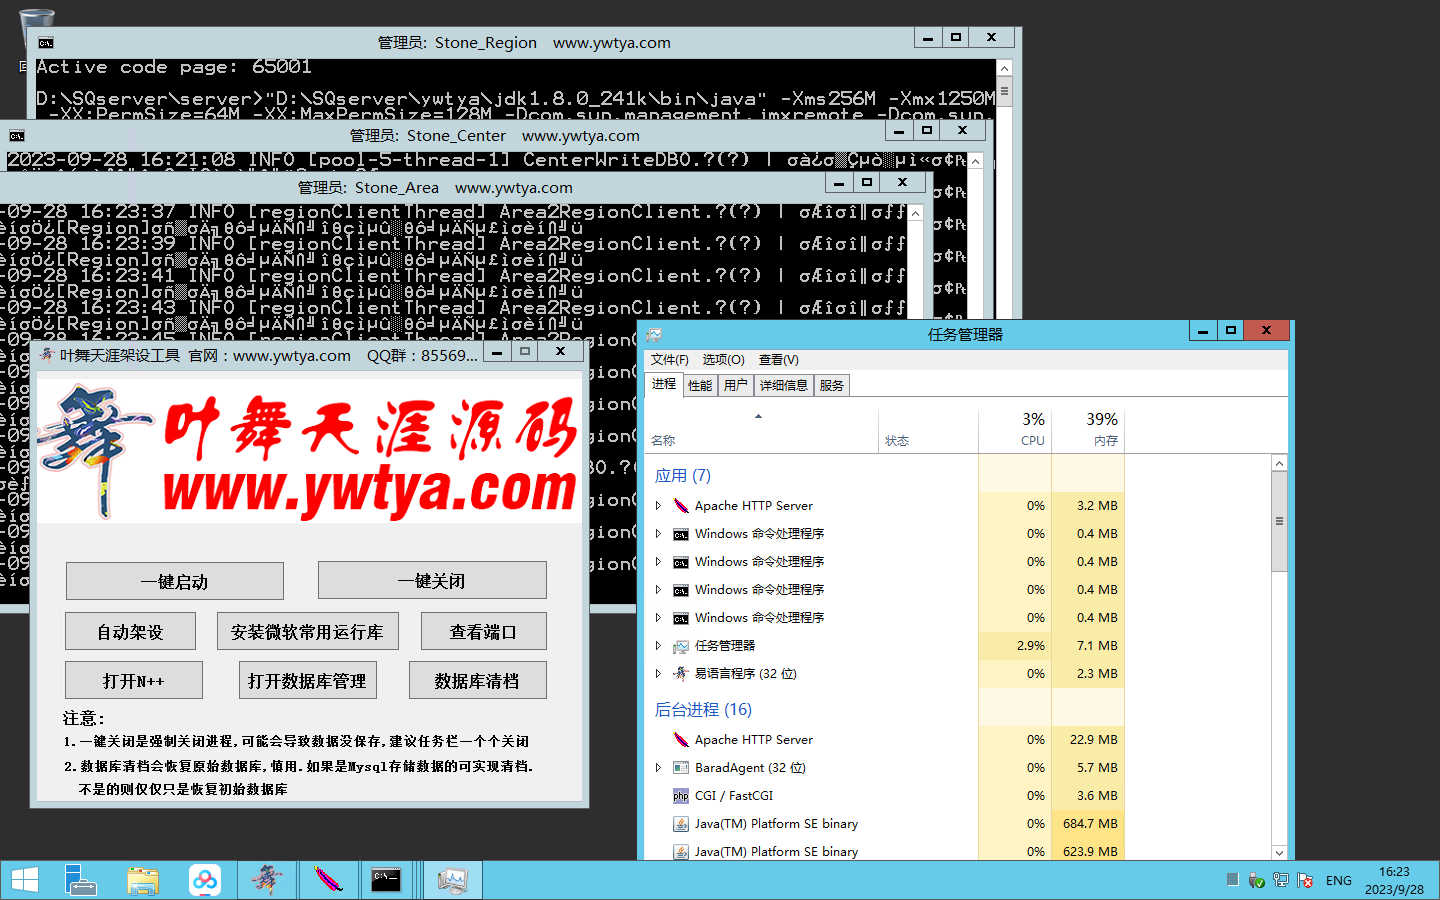Open File Explorer from the taskbar
Screen dimensions: 1440x900
coord(143,880)
